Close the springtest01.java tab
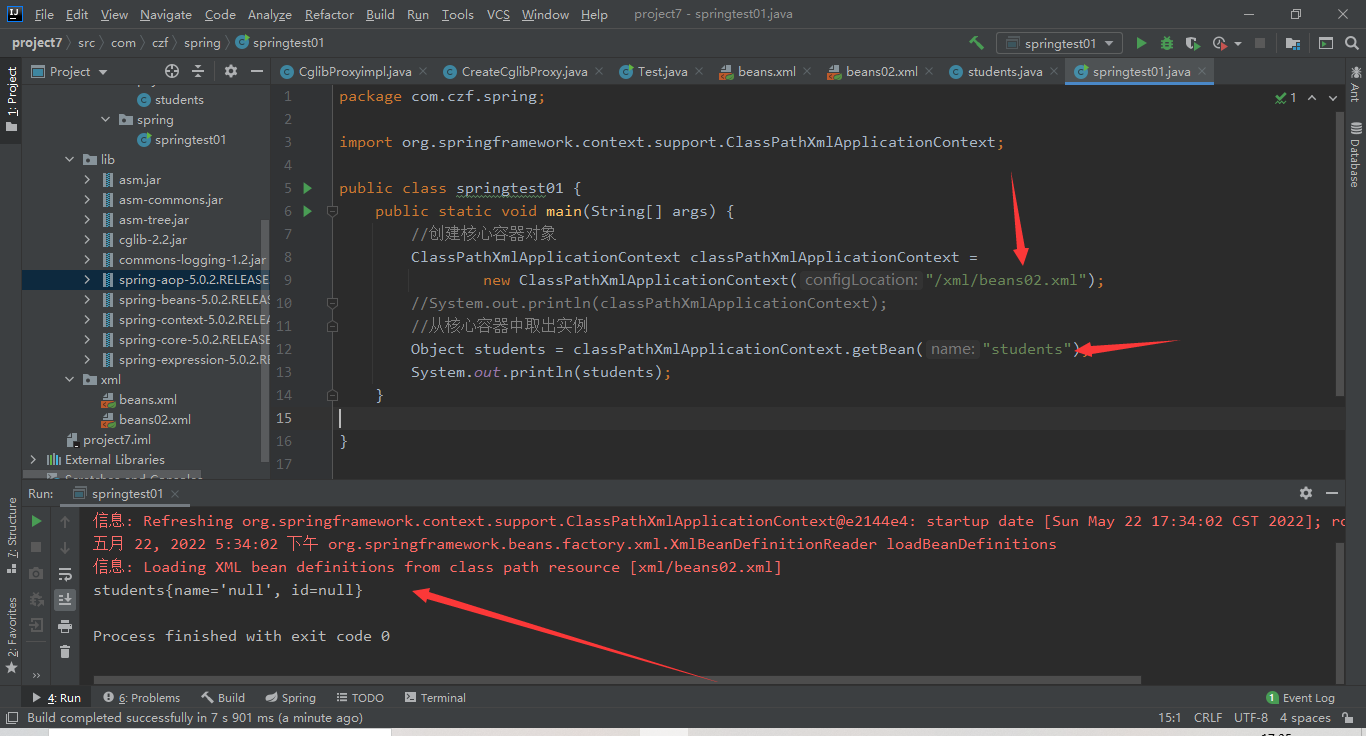1366x736 pixels. (x=1203, y=71)
